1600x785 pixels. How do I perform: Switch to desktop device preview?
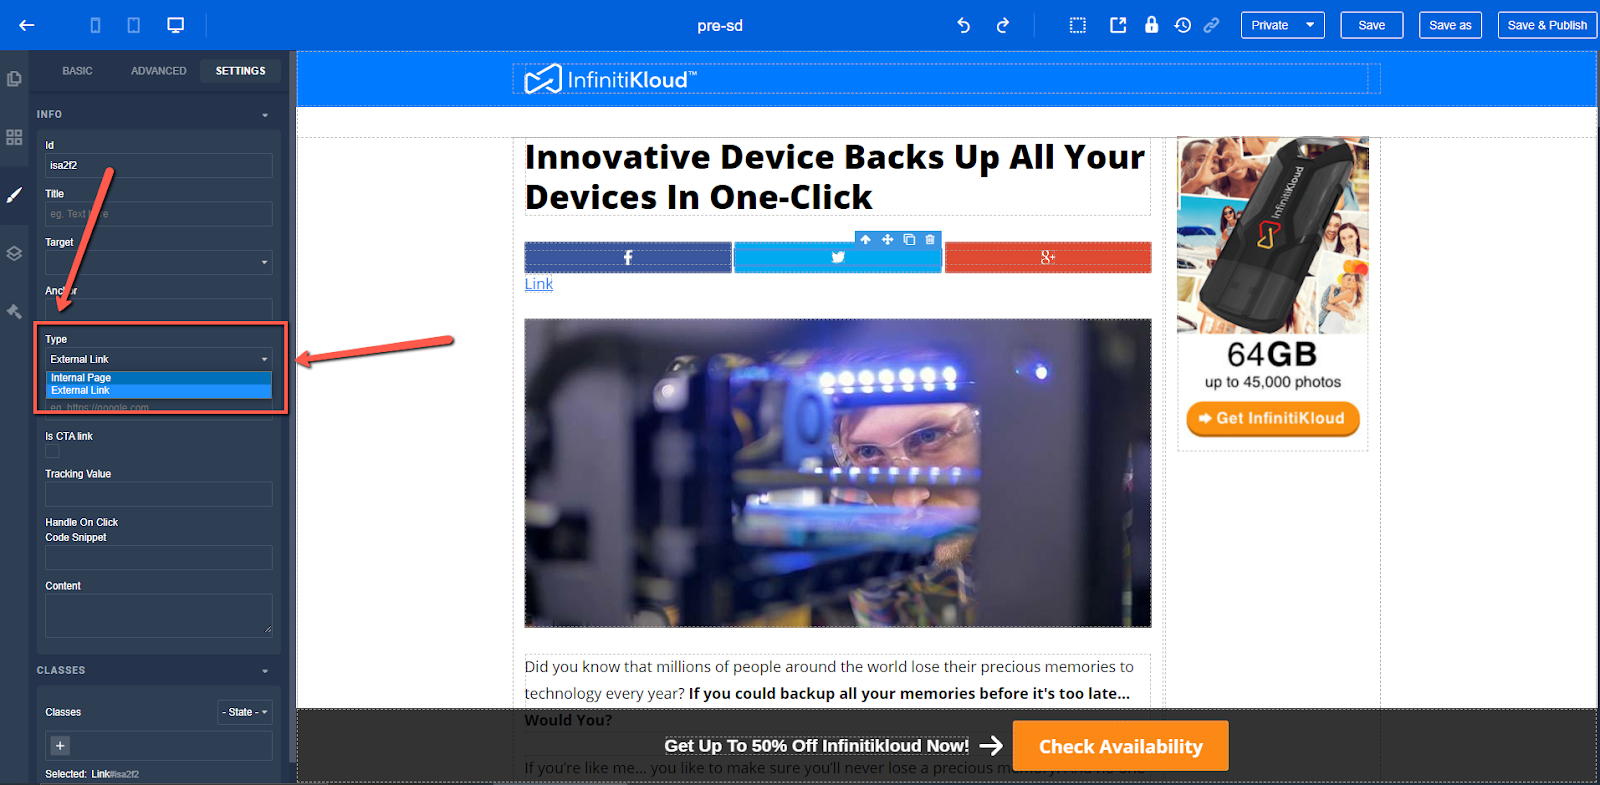[x=175, y=25]
